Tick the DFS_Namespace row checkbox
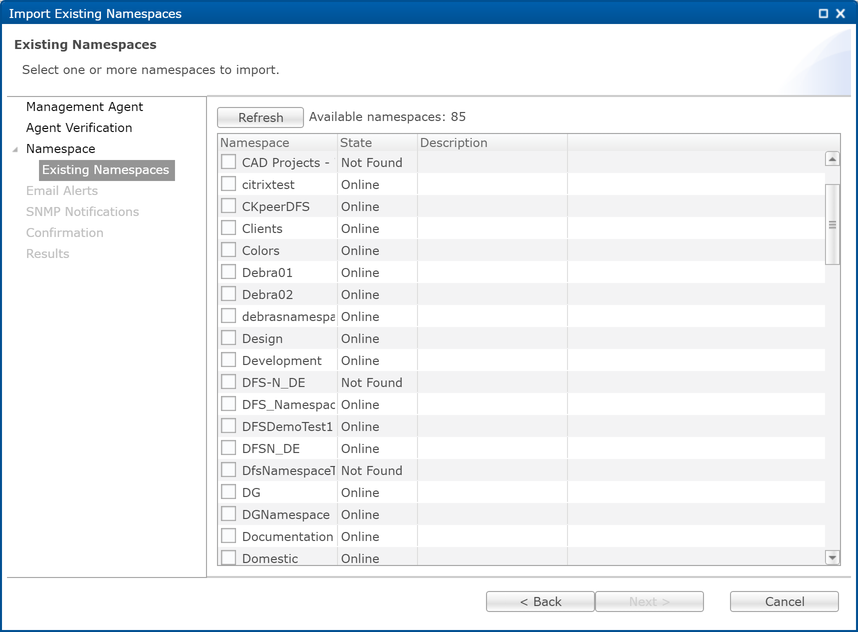Viewport: 858px width, 632px height. [228, 404]
